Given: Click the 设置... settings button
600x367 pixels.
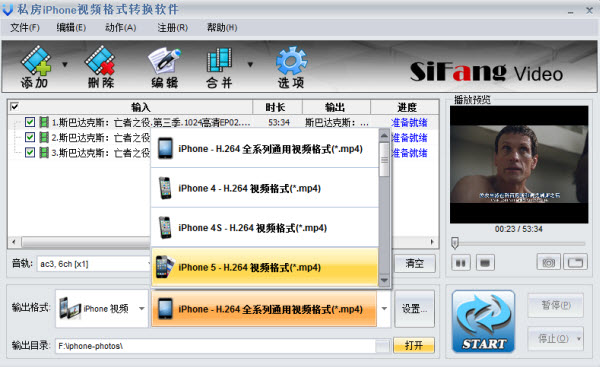Looking at the screenshot, I should [x=414, y=309].
